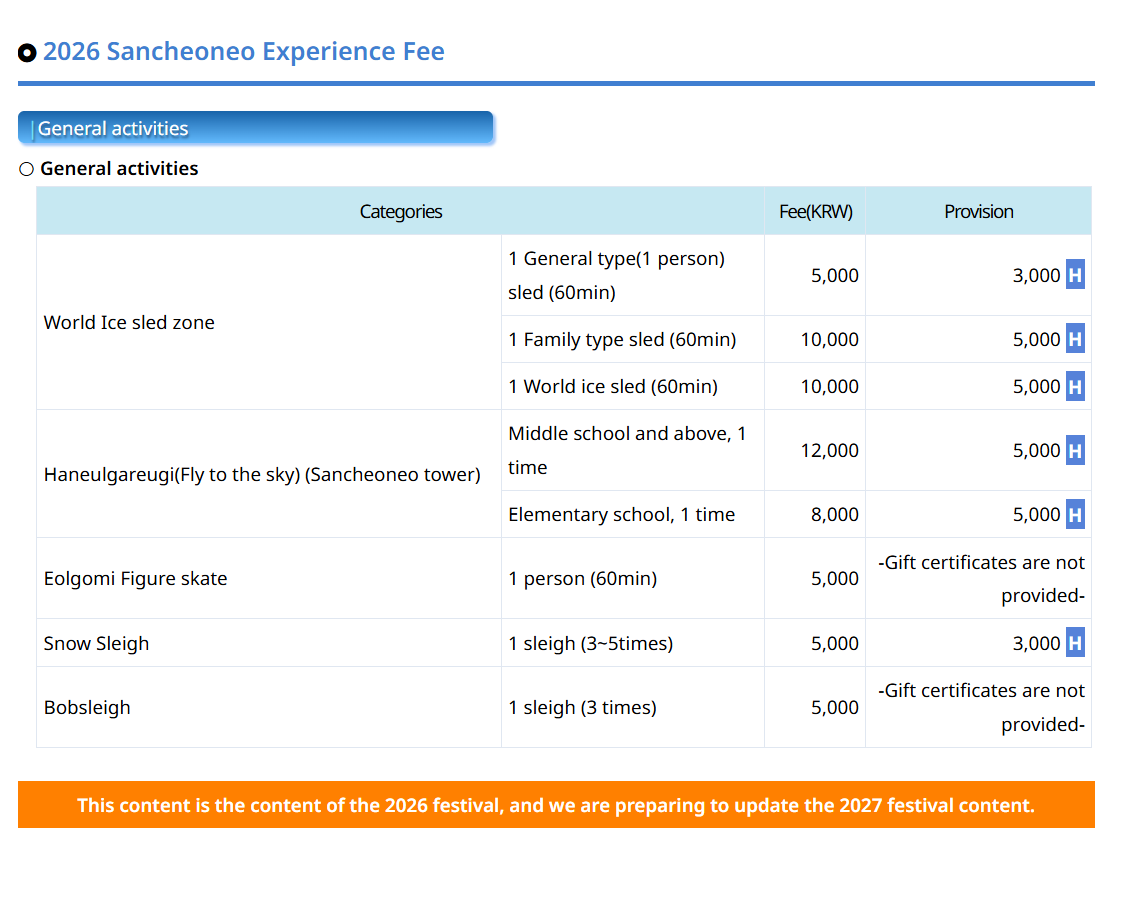Click '1 sleigh (3 times)' cell
Screen dimensions: 1125x913
[x=633, y=708]
